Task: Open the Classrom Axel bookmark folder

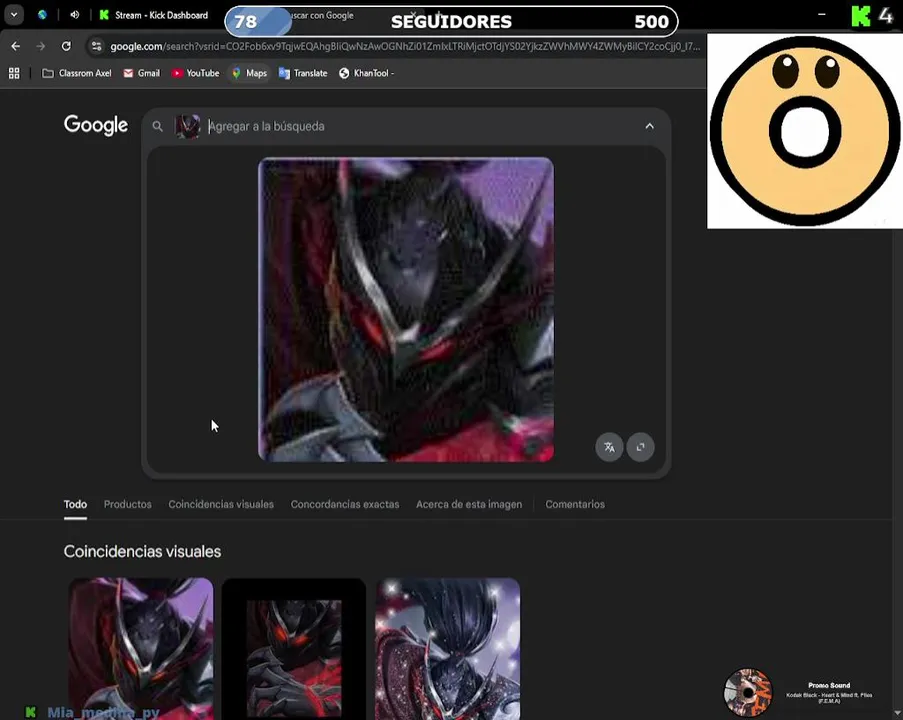Action: (x=77, y=73)
